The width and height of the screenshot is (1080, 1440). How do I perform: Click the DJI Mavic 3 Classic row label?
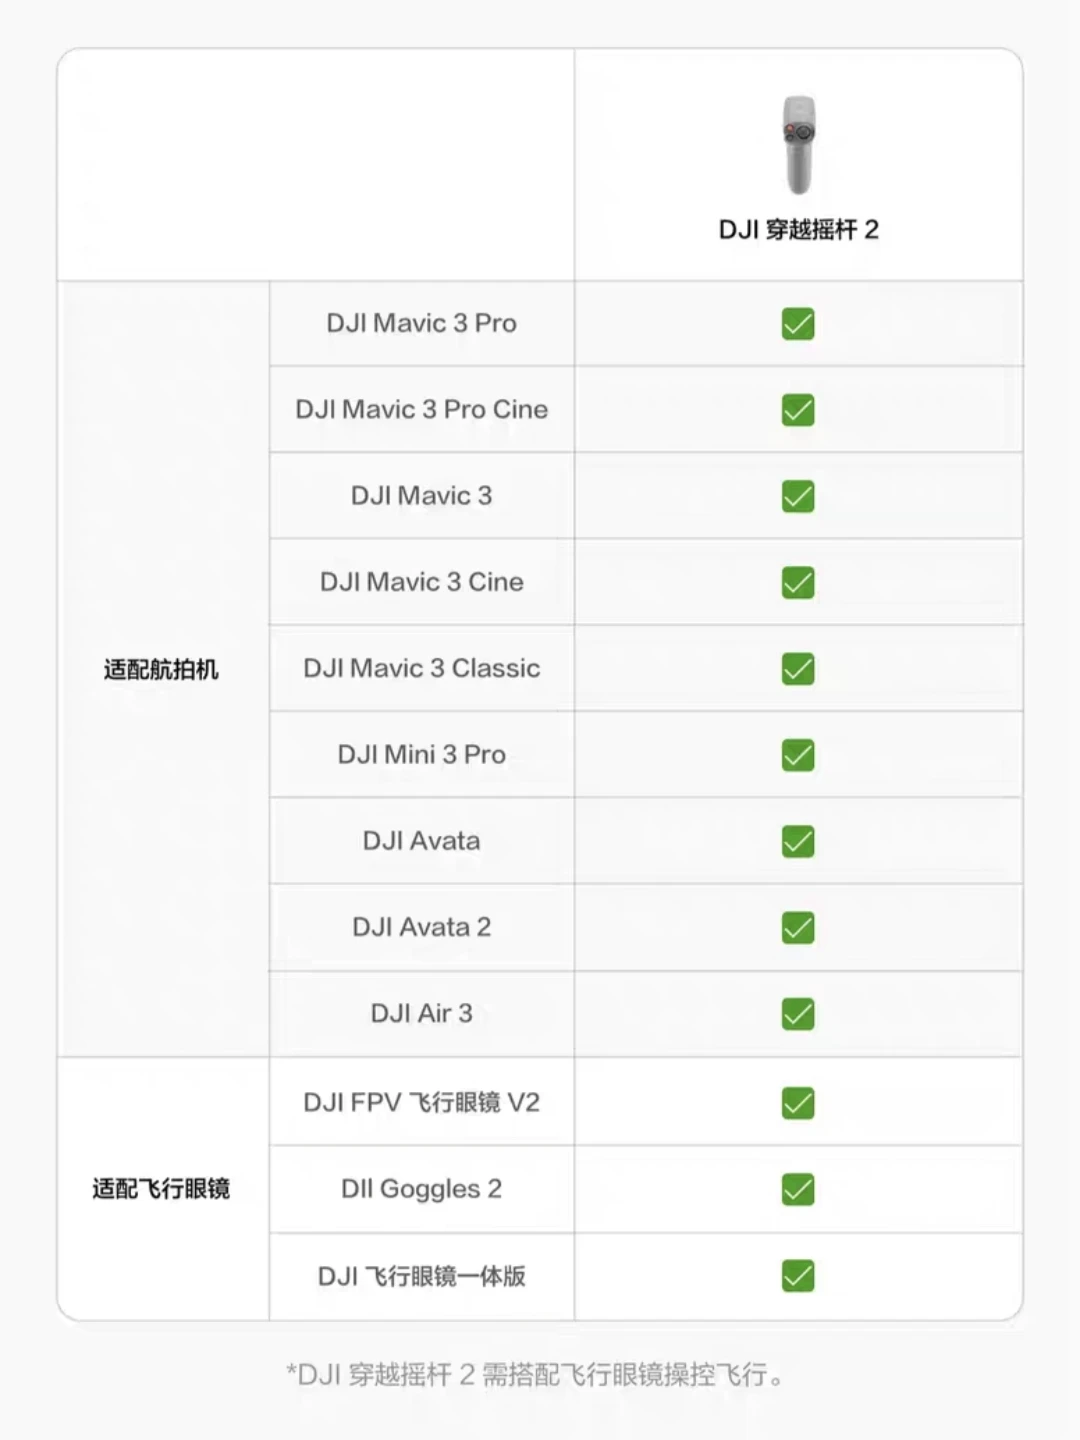point(421,668)
